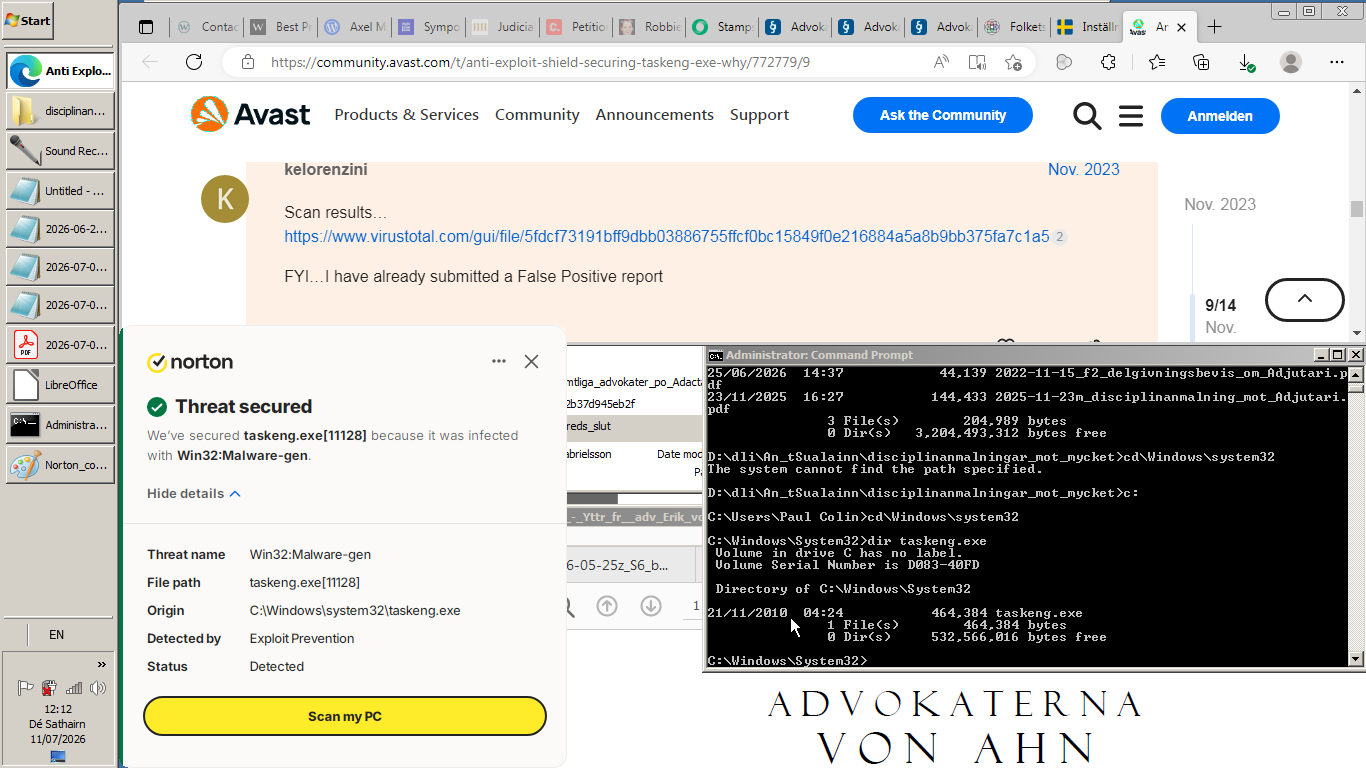
Task: Open the Community nav item
Action: [537, 115]
